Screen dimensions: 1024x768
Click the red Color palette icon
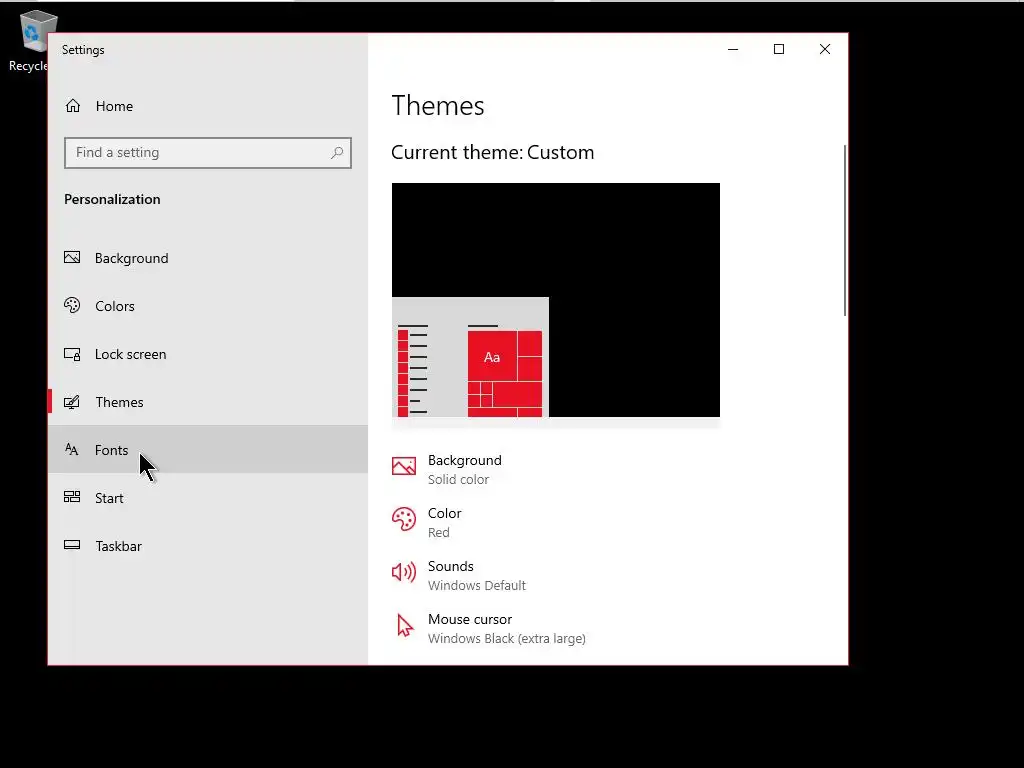(x=404, y=519)
